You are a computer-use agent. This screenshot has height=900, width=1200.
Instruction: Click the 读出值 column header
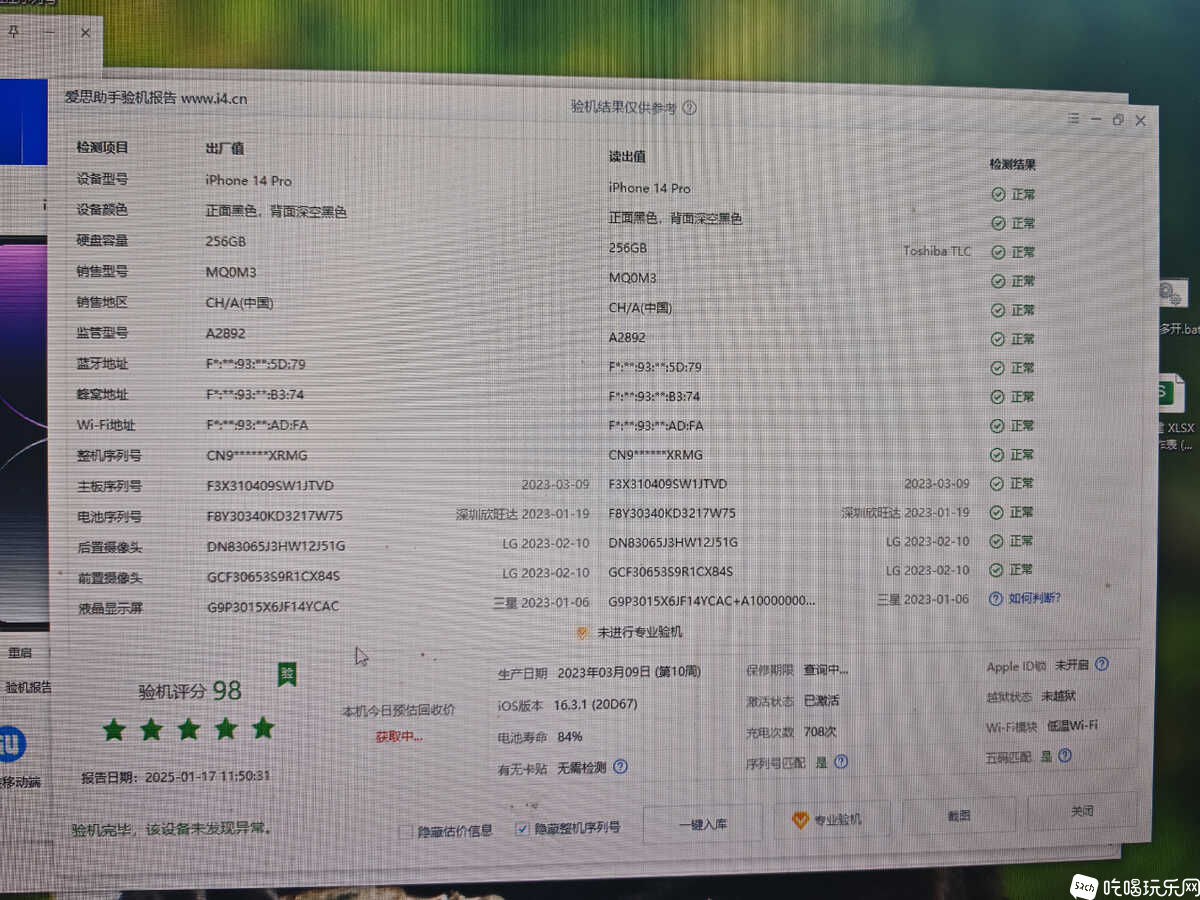[627, 157]
